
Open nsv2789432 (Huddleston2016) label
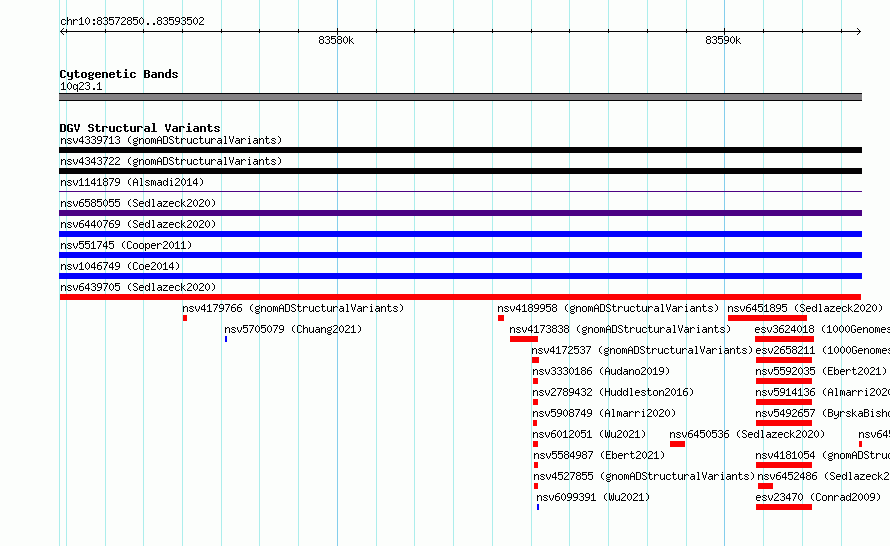tap(613, 392)
